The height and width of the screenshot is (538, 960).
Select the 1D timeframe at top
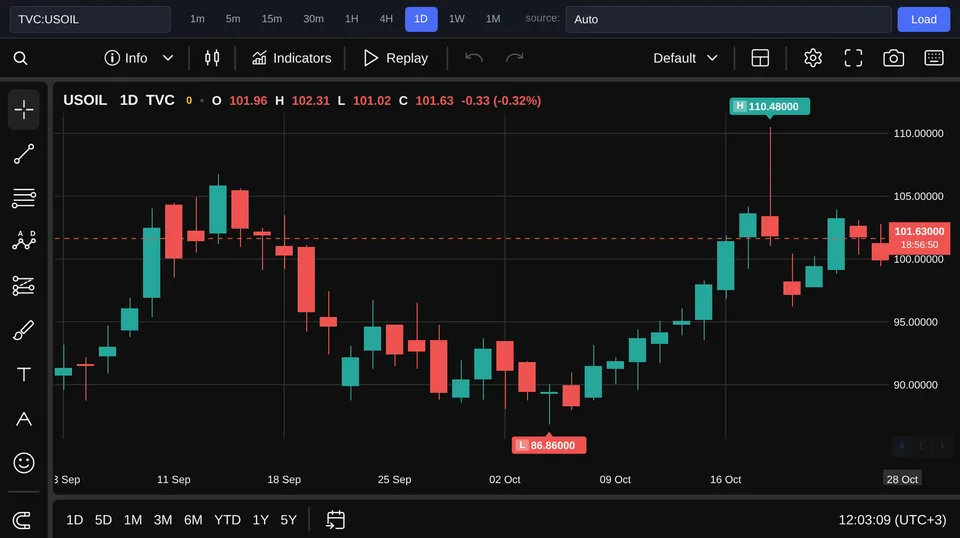tap(421, 19)
